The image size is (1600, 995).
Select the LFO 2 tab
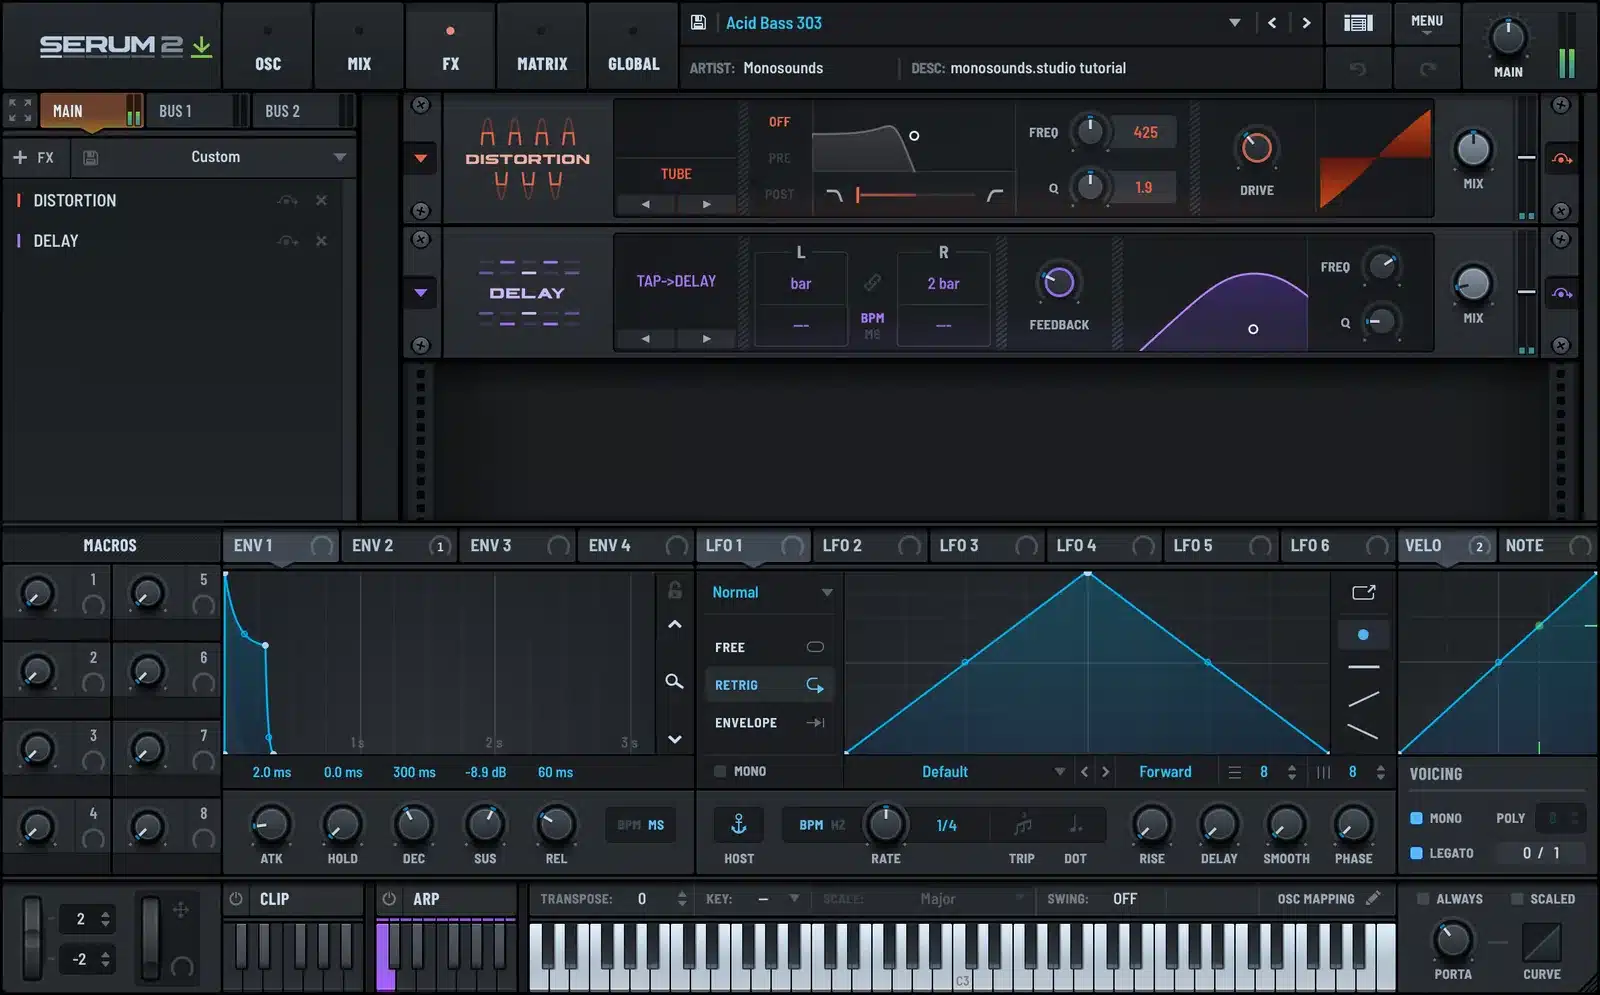pos(868,545)
